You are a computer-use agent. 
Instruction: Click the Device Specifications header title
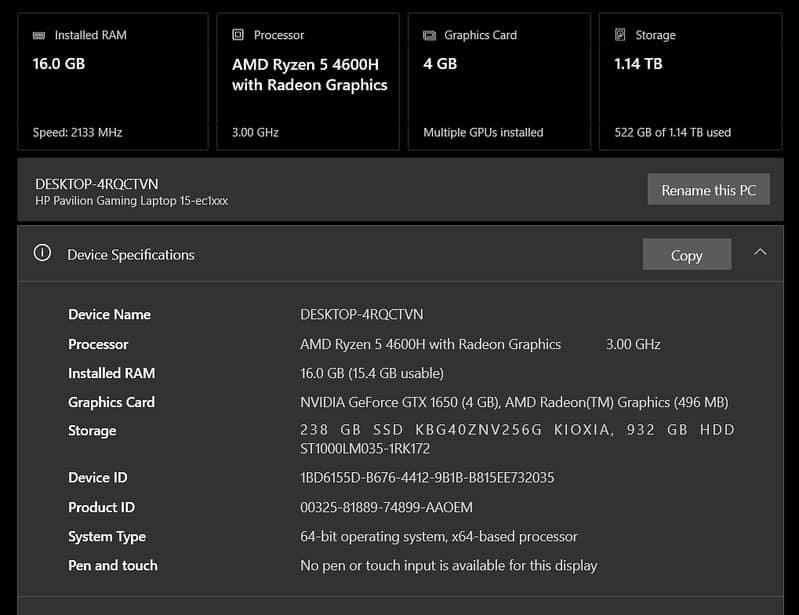[x=130, y=255]
